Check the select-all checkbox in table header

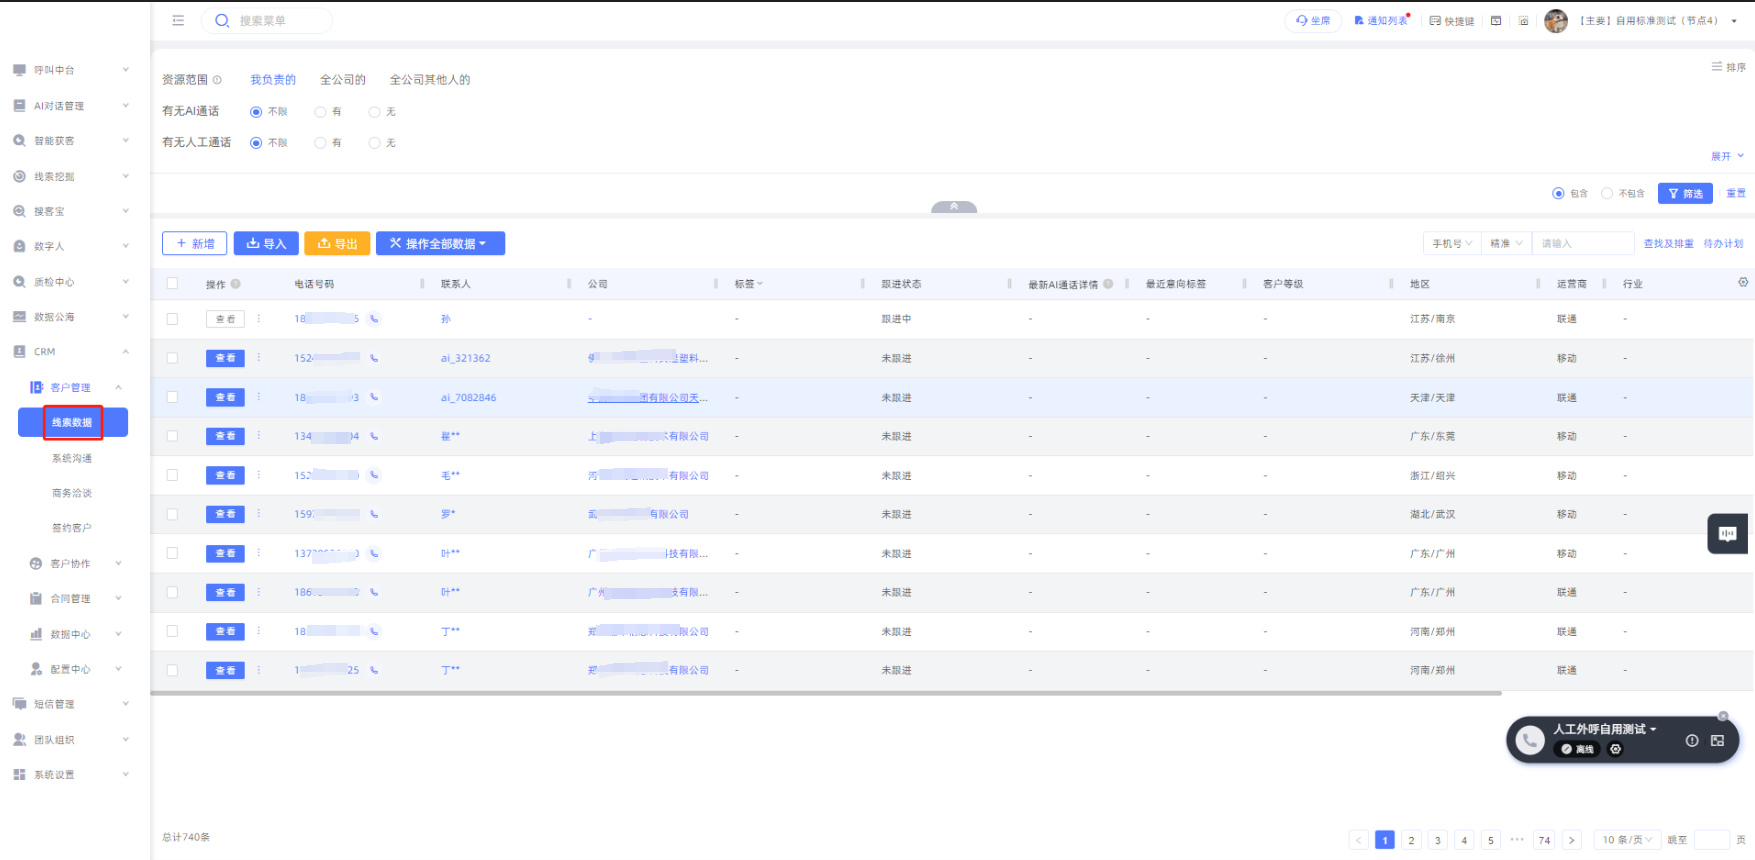(x=172, y=284)
